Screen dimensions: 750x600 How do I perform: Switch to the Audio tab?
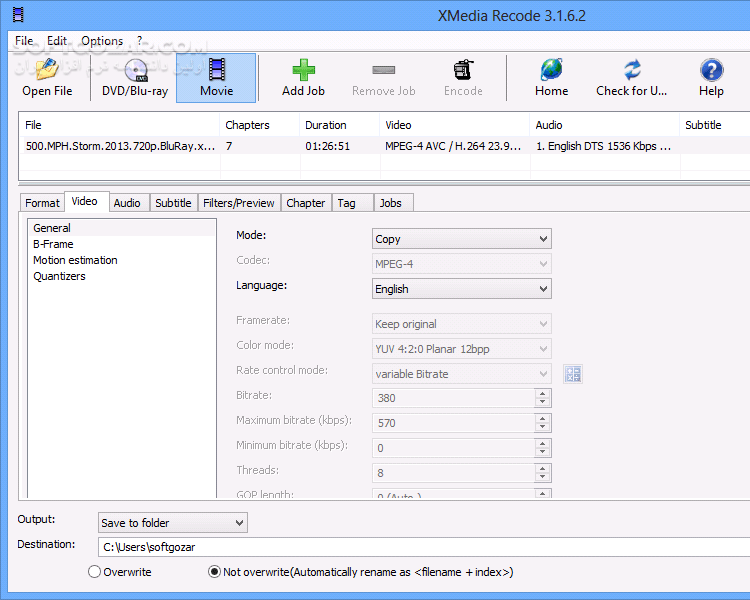(x=127, y=203)
